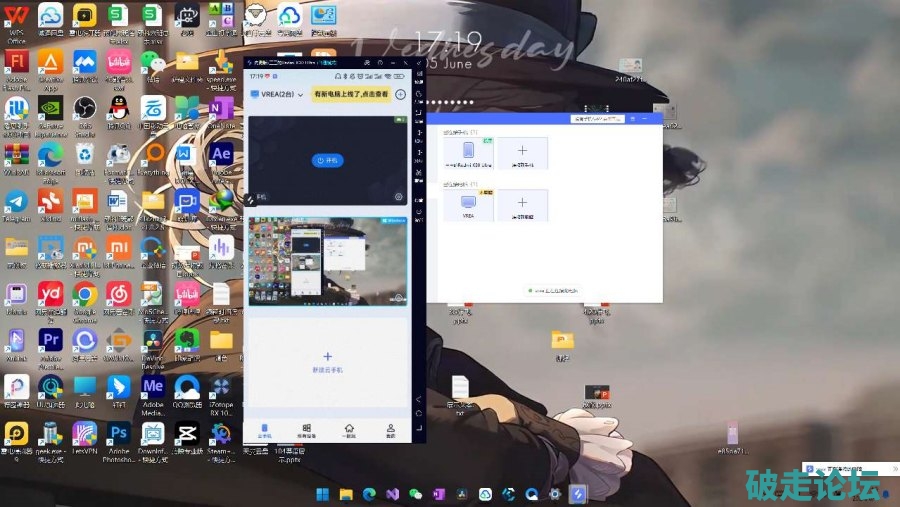Viewport: 900px width, 507px height.
Task: Click the add tile next to the VREA computer
Action: (x=522, y=205)
